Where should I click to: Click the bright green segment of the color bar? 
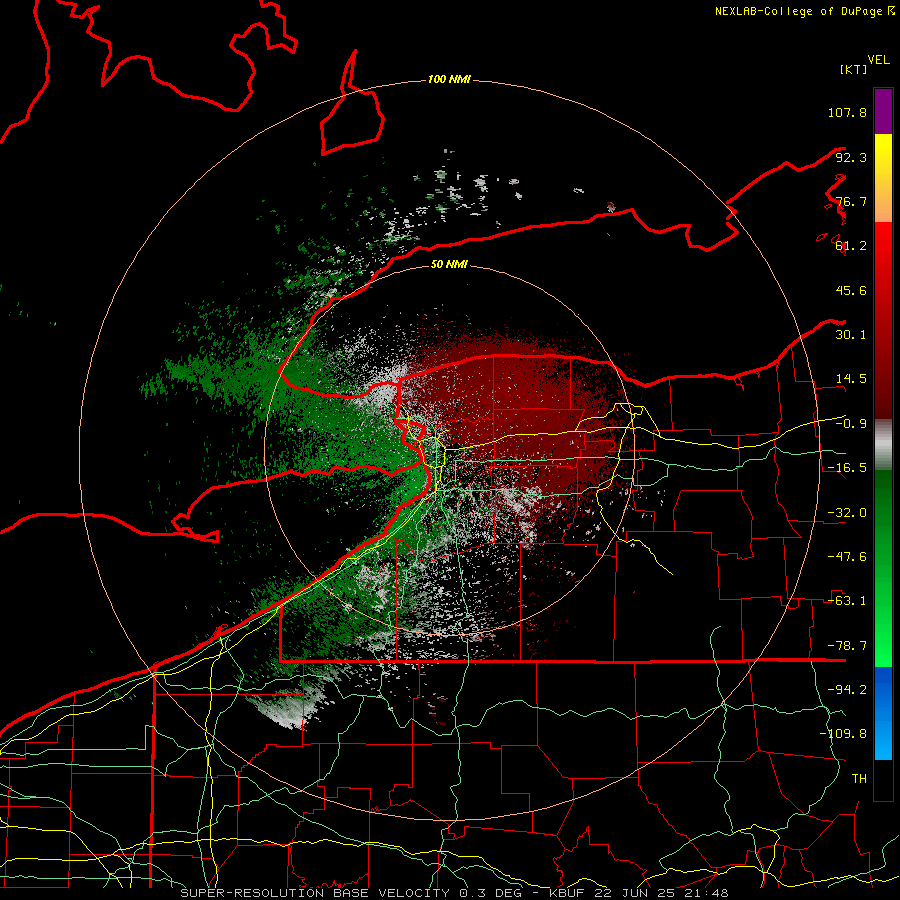pos(883,568)
